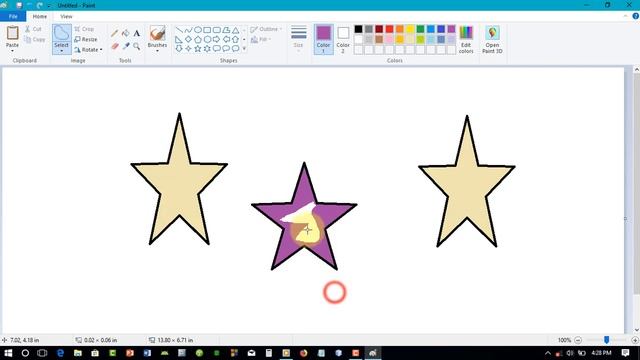Select the Color picker eyedropper tool
Viewport: 640px width, 360px height.
pos(126,46)
